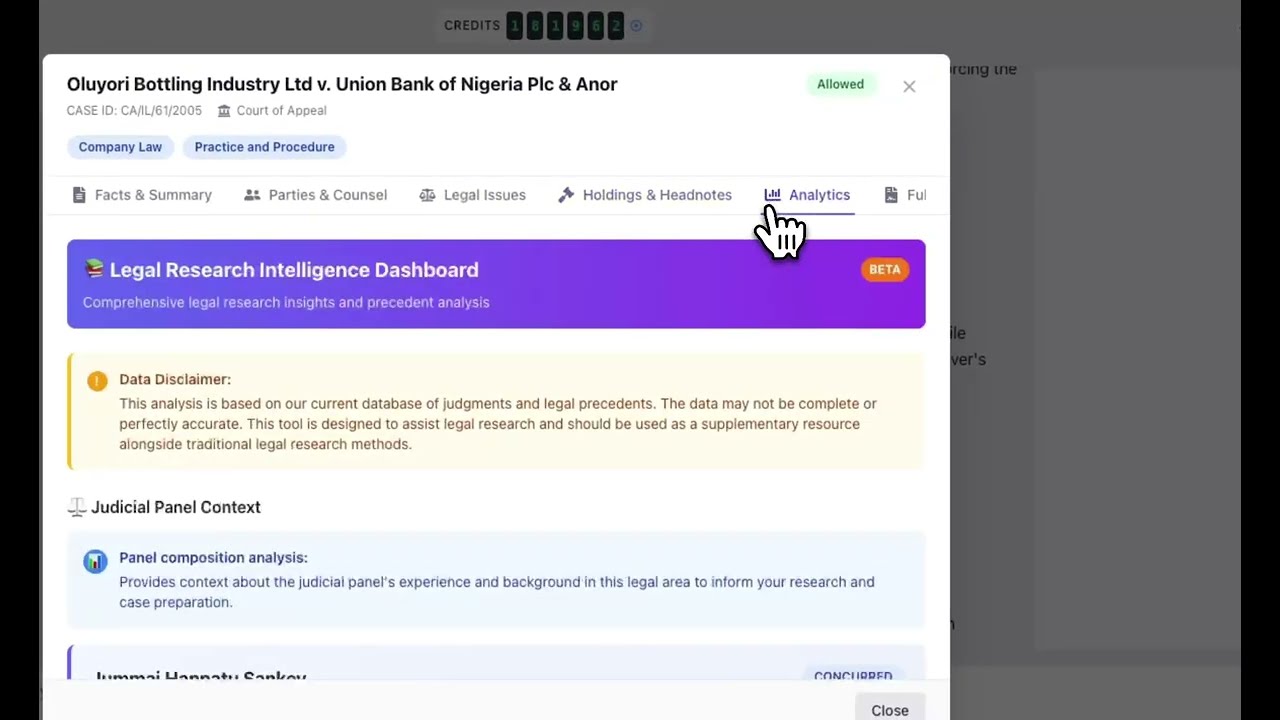This screenshot has width=1280, height=720.
Task: Go to the Legal Issues tab
Action: tap(472, 195)
